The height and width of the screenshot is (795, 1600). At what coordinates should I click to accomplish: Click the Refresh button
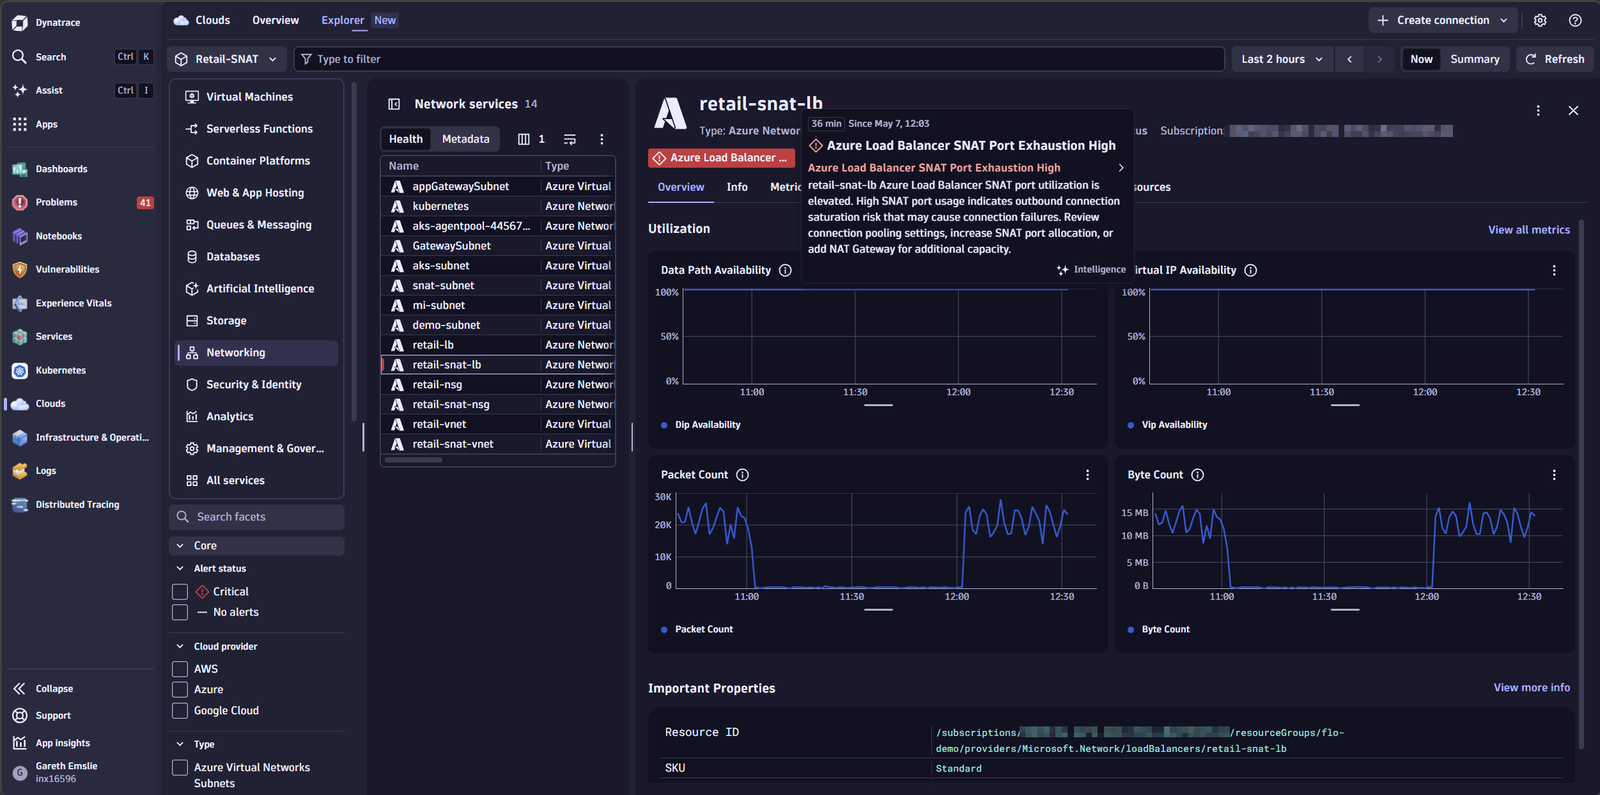click(x=1555, y=59)
